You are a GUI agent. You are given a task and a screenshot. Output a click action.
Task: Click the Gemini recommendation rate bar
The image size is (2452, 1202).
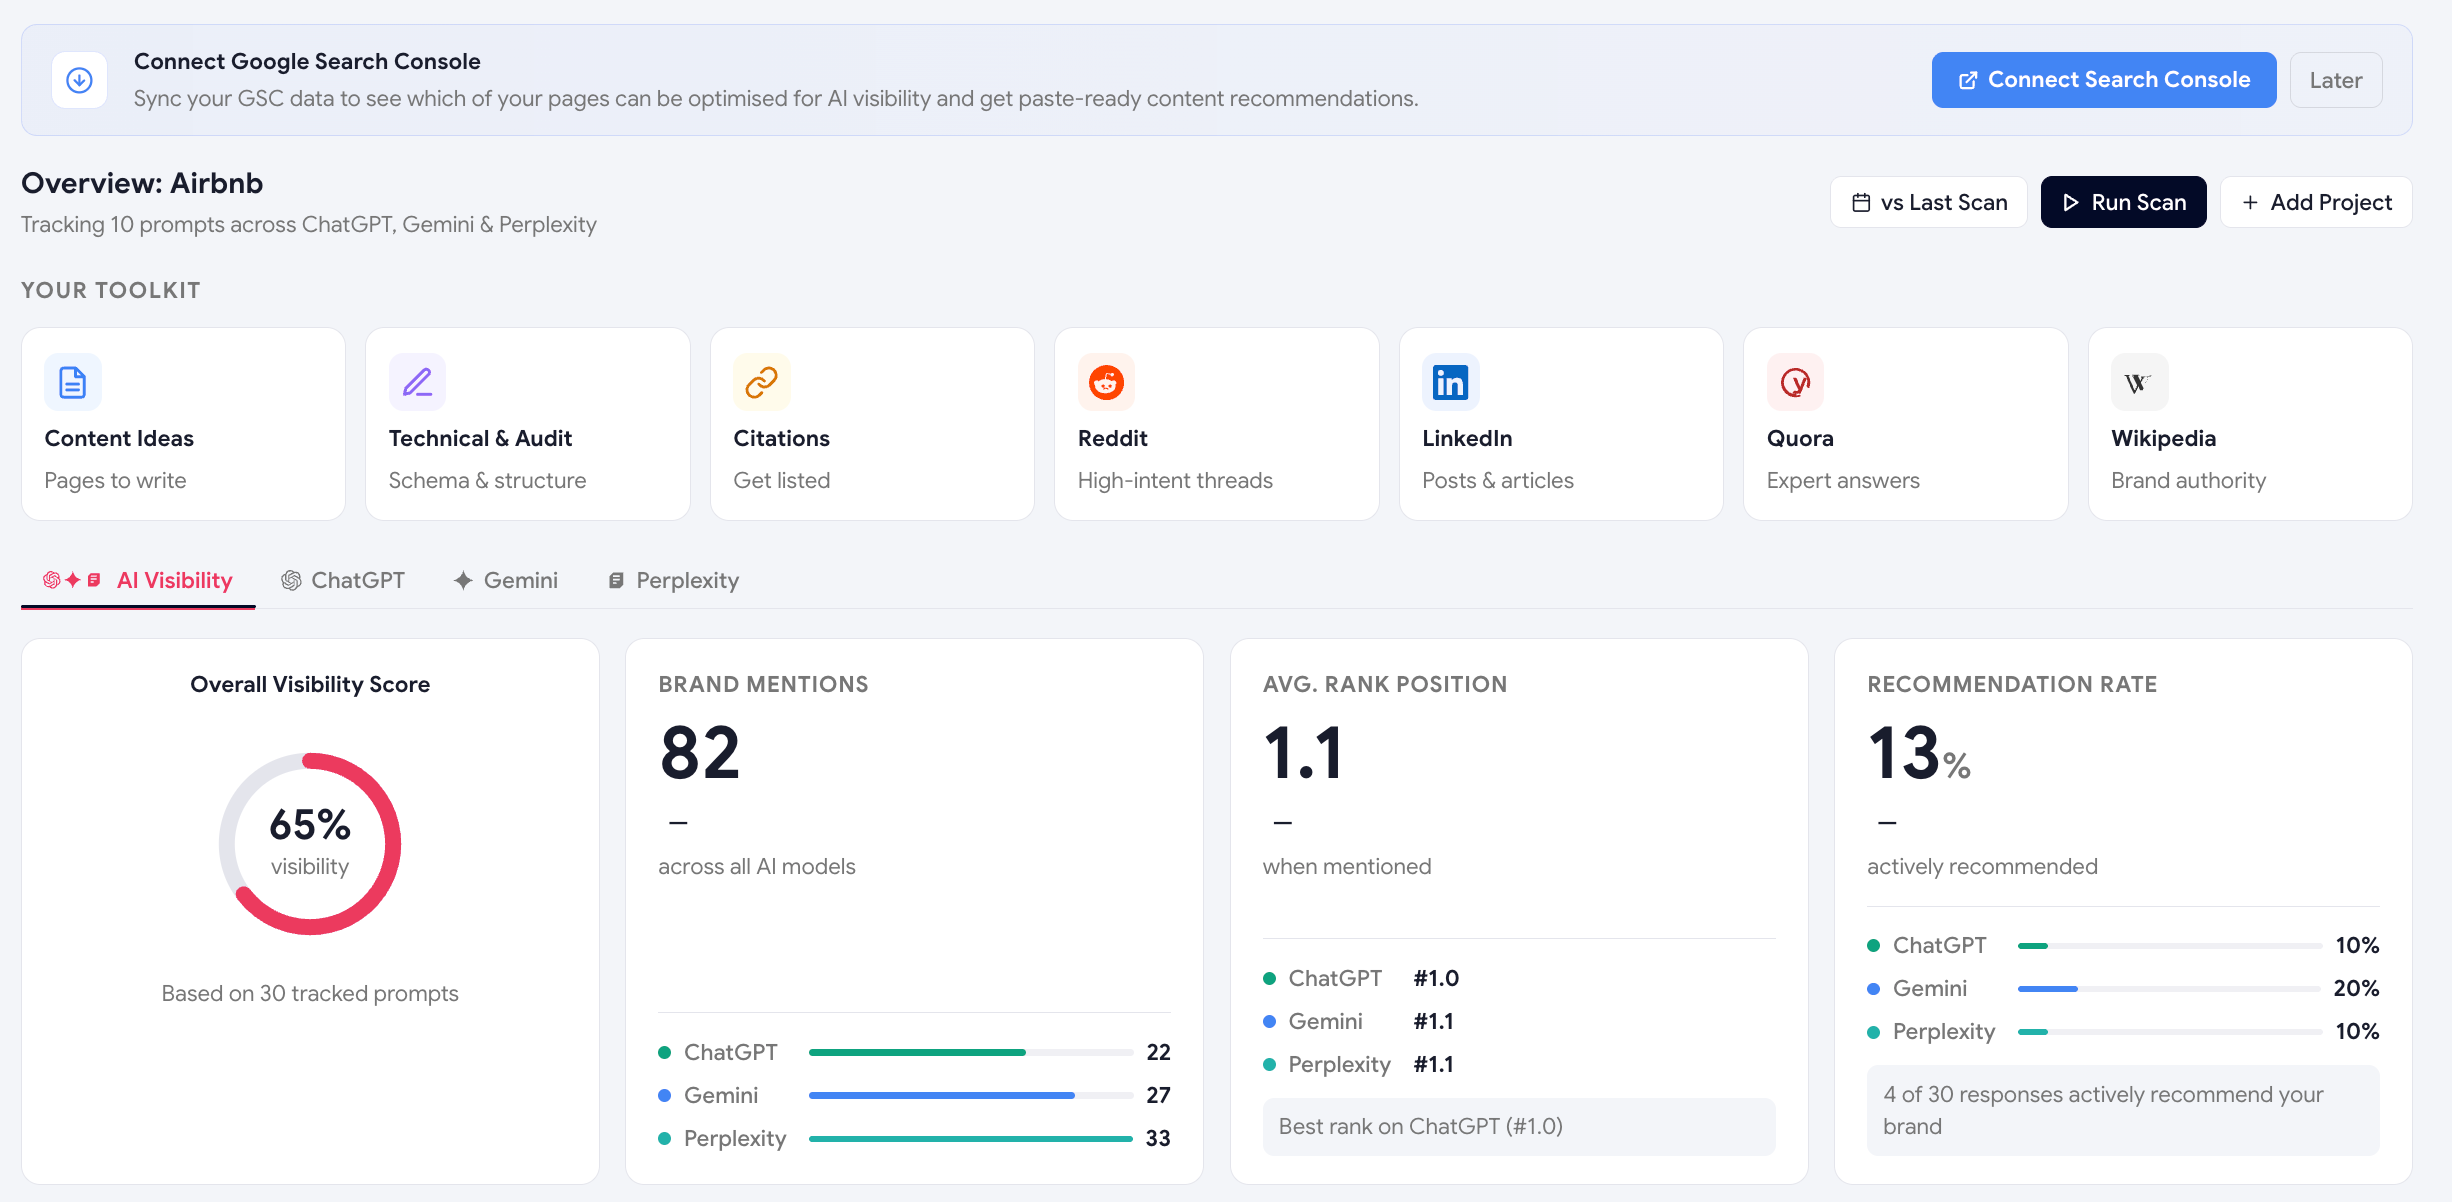(2169, 989)
